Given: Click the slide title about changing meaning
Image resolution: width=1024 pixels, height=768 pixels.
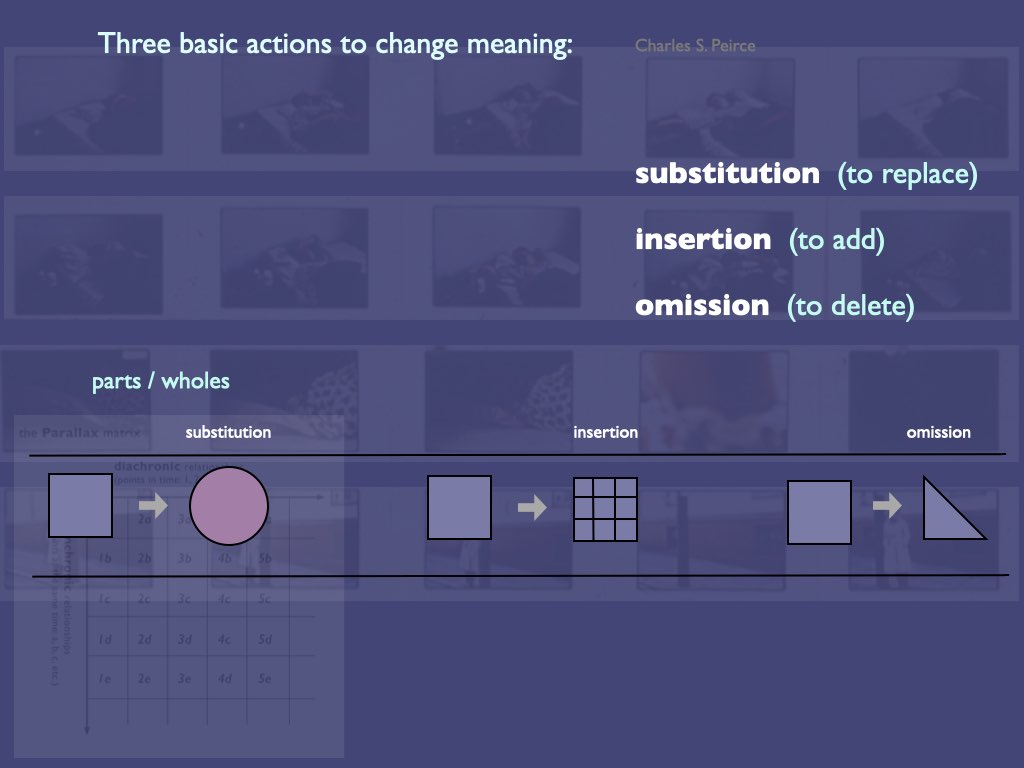Looking at the screenshot, I should click(x=335, y=44).
